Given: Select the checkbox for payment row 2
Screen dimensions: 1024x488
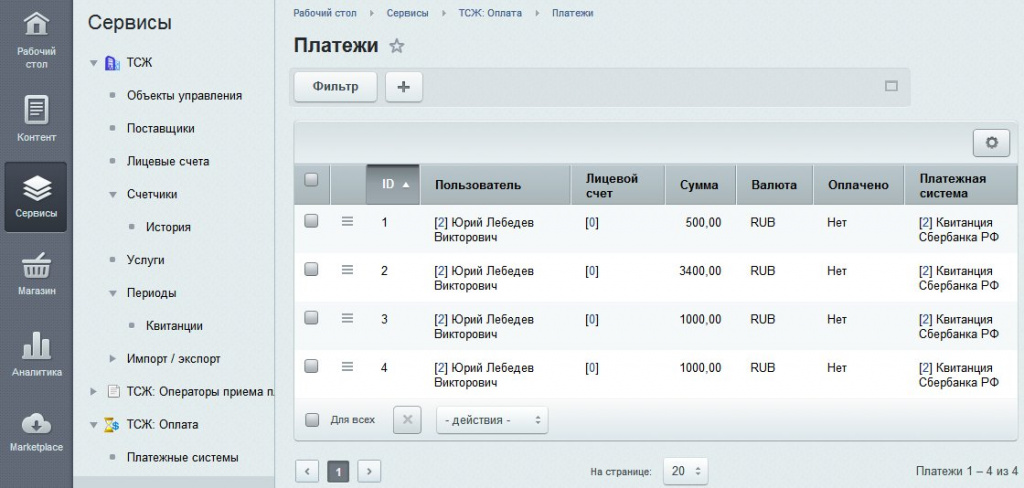Looking at the screenshot, I should coord(311,270).
